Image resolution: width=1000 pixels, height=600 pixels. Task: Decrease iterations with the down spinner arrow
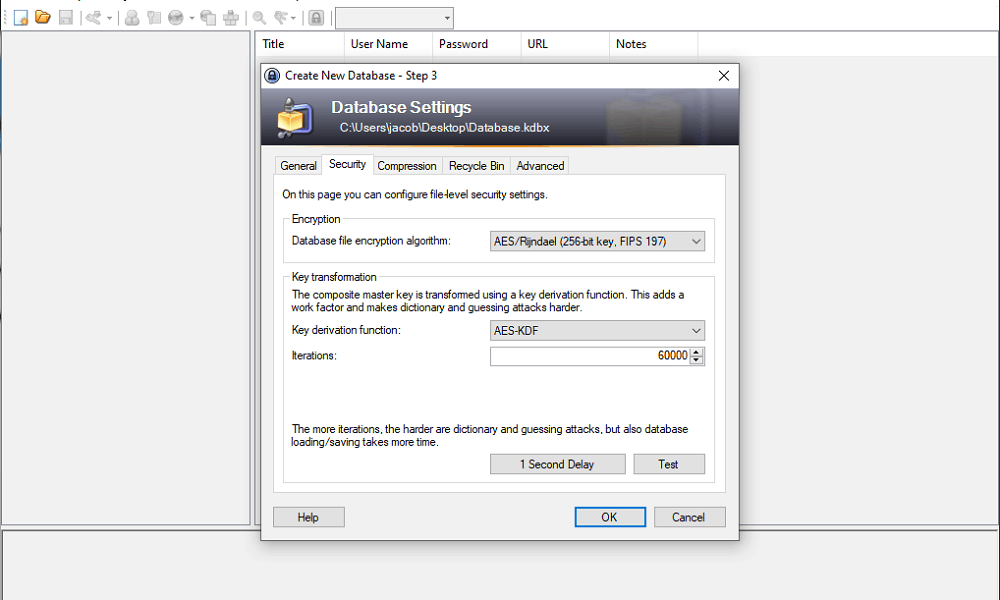(x=697, y=360)
